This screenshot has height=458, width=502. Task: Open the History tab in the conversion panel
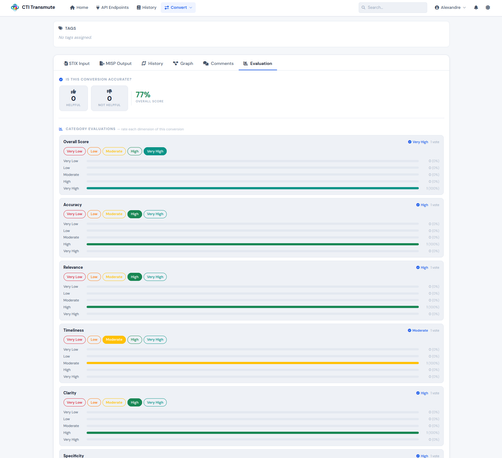click(x=152, y=63)
